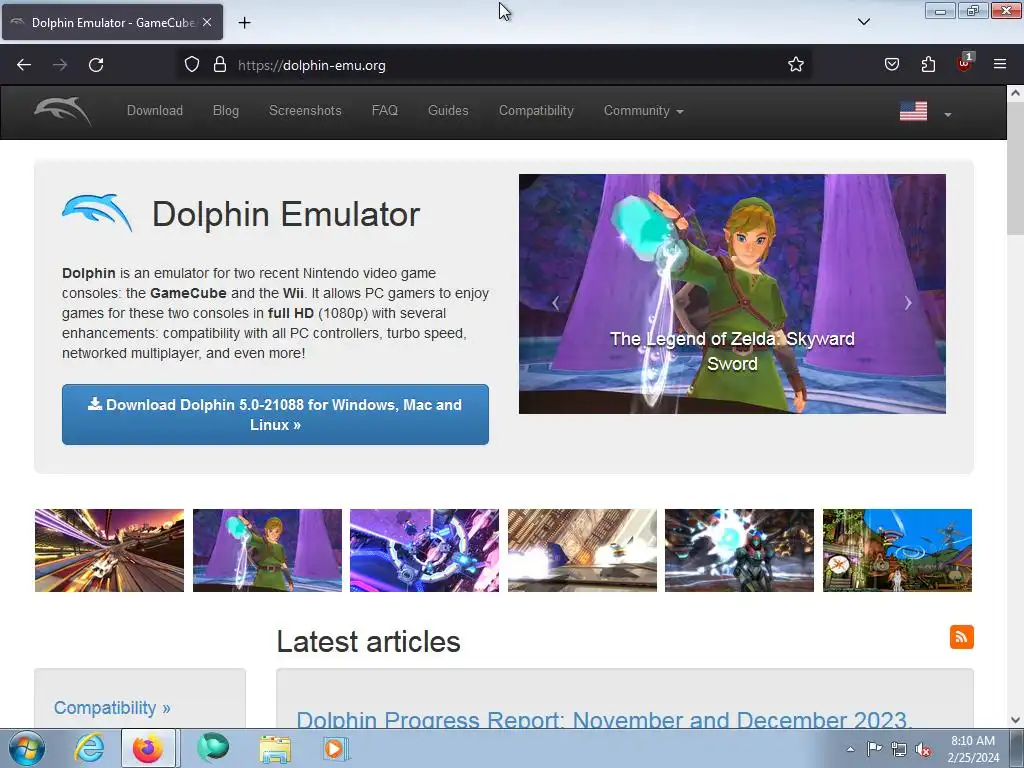
Task: Launch Internet Explorer from taskbar
Action: click(89, 748)
